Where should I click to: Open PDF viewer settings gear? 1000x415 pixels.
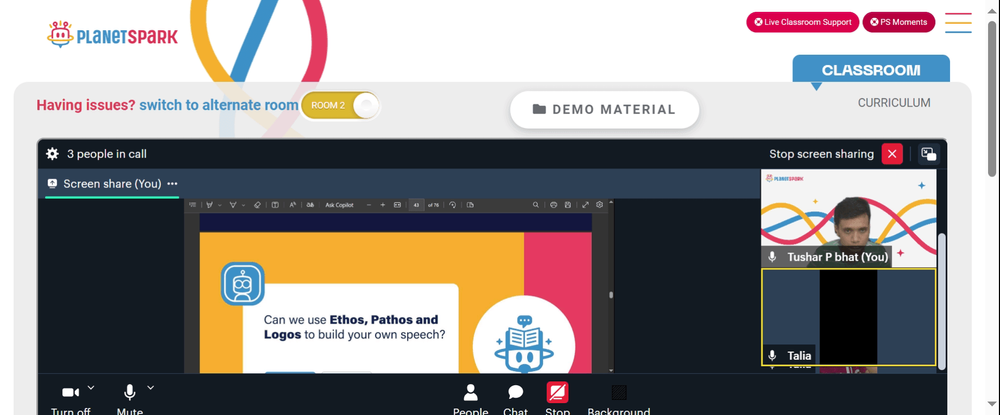point(599,205)
